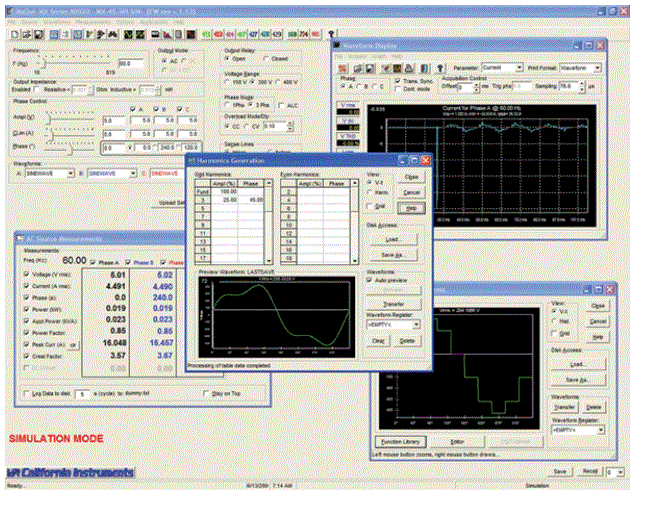Select Harm. view radio in Harmonics Generation
The width and height of the screenshot is (648, 506).
point(370,193)
